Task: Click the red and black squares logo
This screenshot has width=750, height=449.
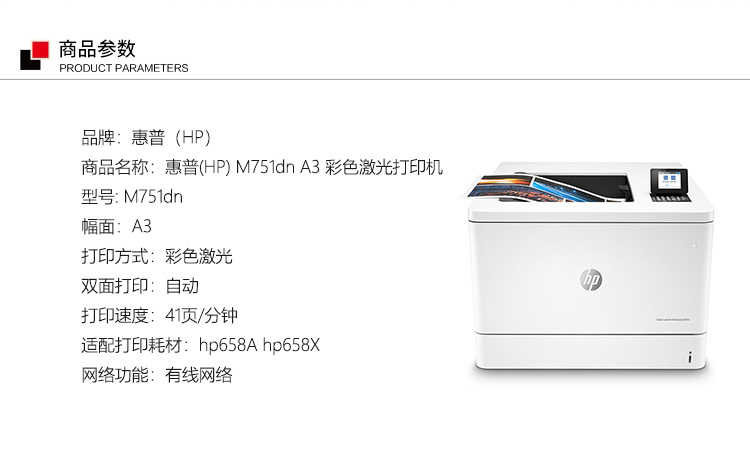Action: (x=34, y=55)
